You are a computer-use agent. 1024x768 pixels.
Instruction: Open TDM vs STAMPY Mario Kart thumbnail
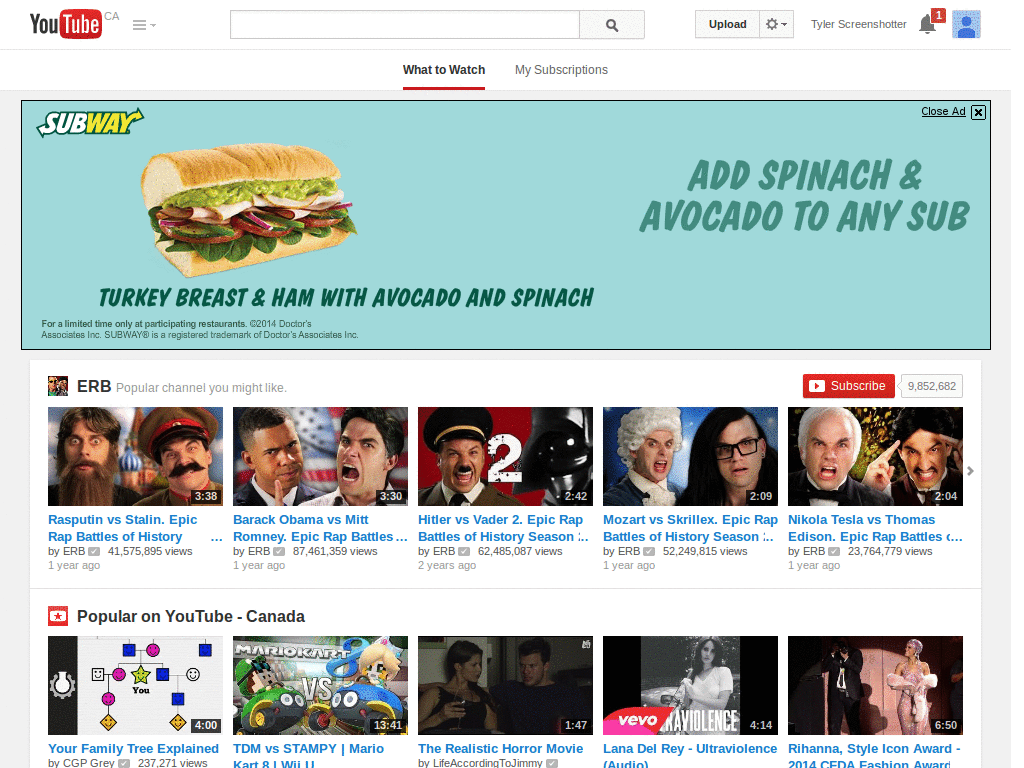pos(320,686)
